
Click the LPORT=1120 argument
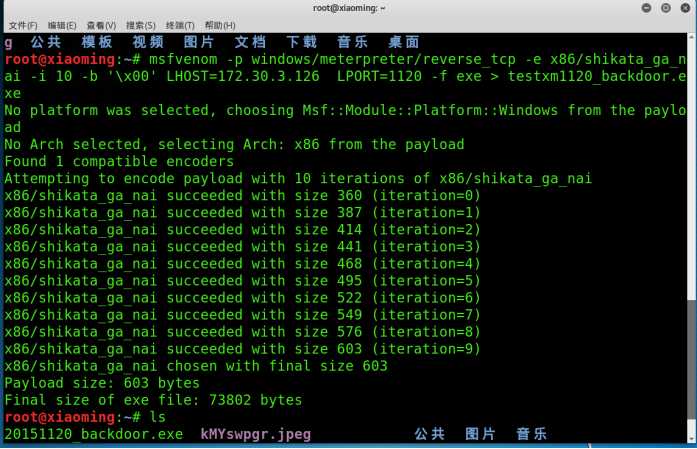click(379, 76)
